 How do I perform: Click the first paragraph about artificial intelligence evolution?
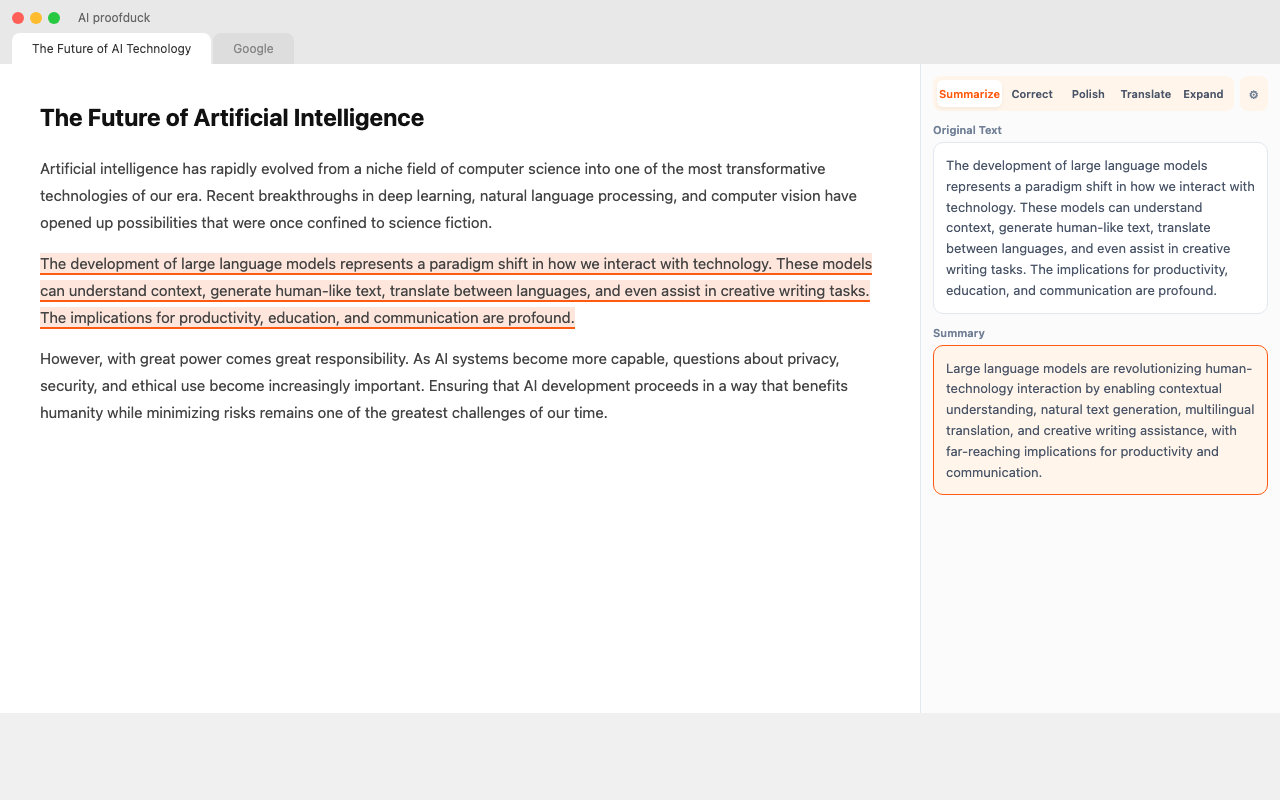pyautogui.click(x=448, y=196)
